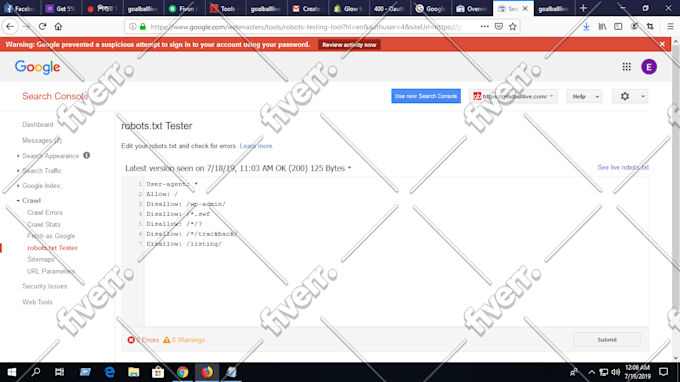680x382 pixels.
Task: Switch to the Overview browser tab
Action: (471, 8)
